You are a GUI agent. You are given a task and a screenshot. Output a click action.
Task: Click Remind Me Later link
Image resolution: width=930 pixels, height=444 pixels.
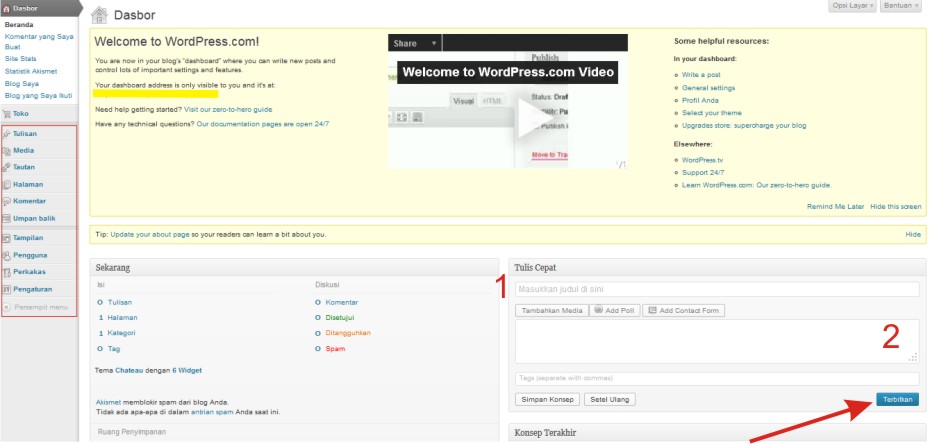click(x=836, y=206)
